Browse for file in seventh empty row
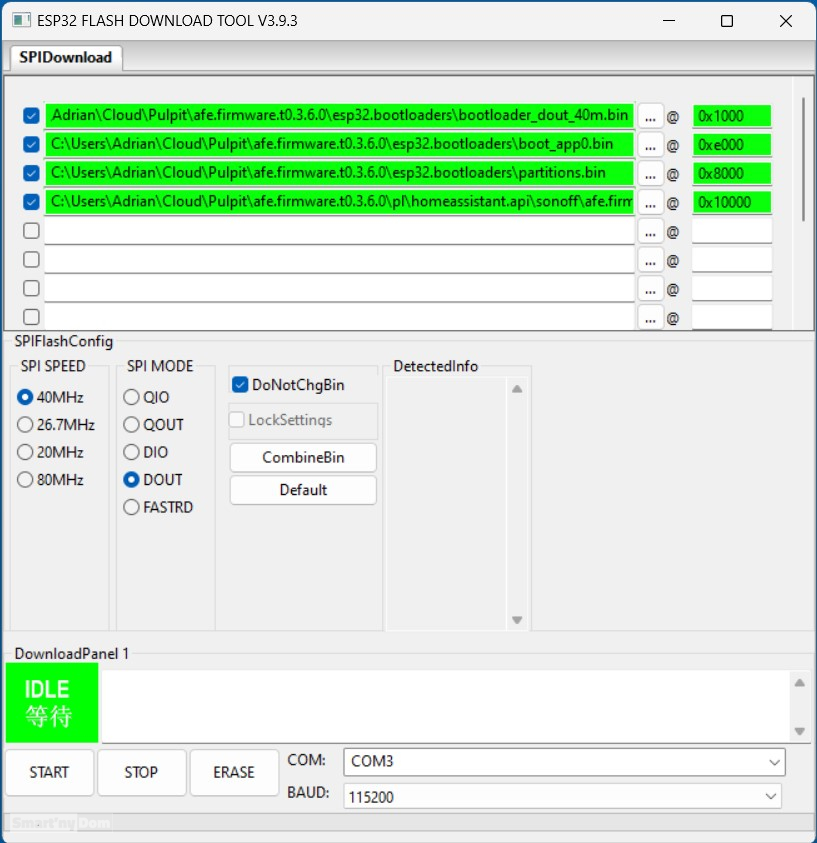 650,289
